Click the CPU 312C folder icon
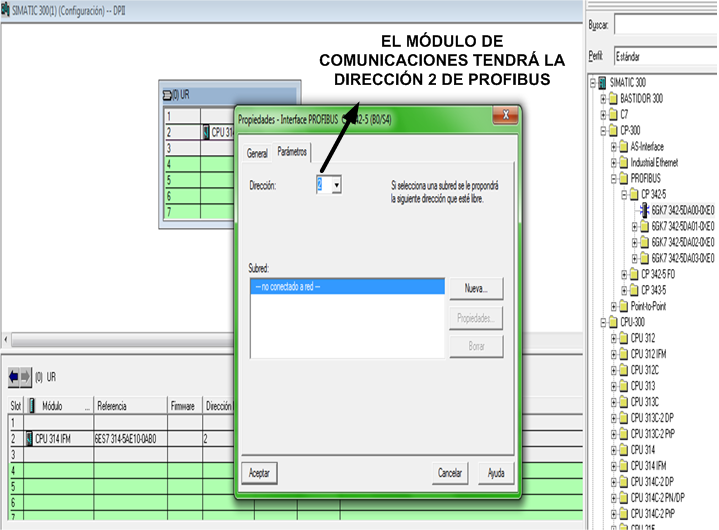Viewport: 719px width, 530px height. coord(624,370)
